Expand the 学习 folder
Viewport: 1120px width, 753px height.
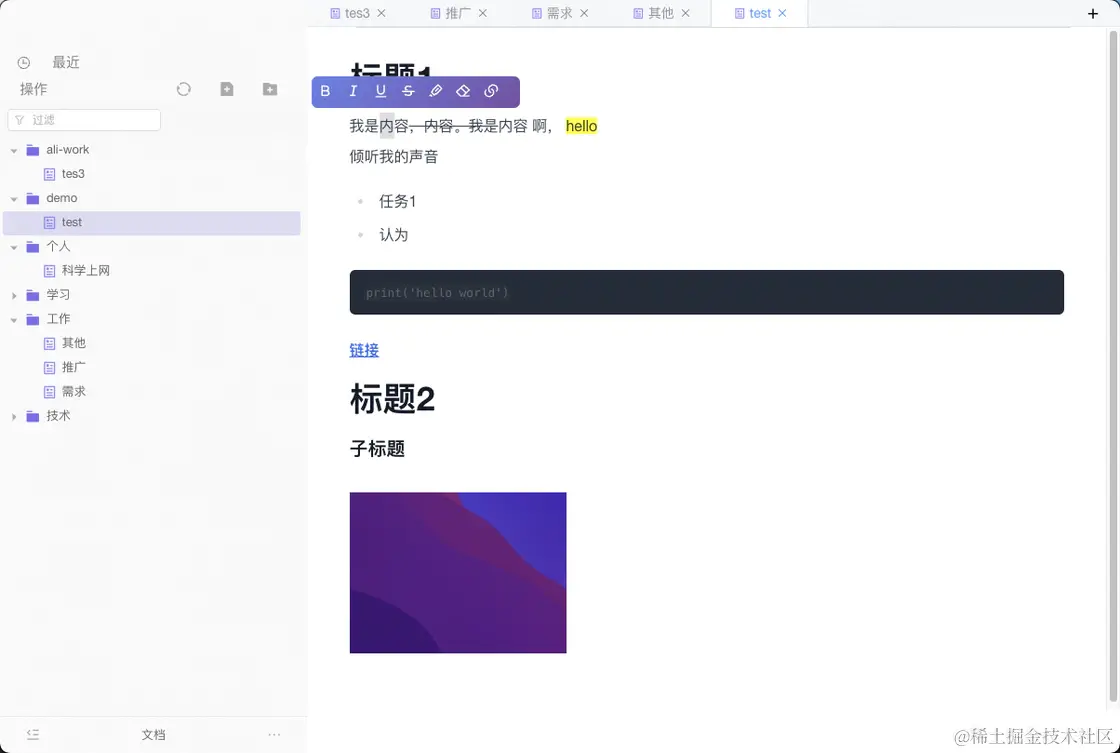pyautogui.click(x=14, y=295)
